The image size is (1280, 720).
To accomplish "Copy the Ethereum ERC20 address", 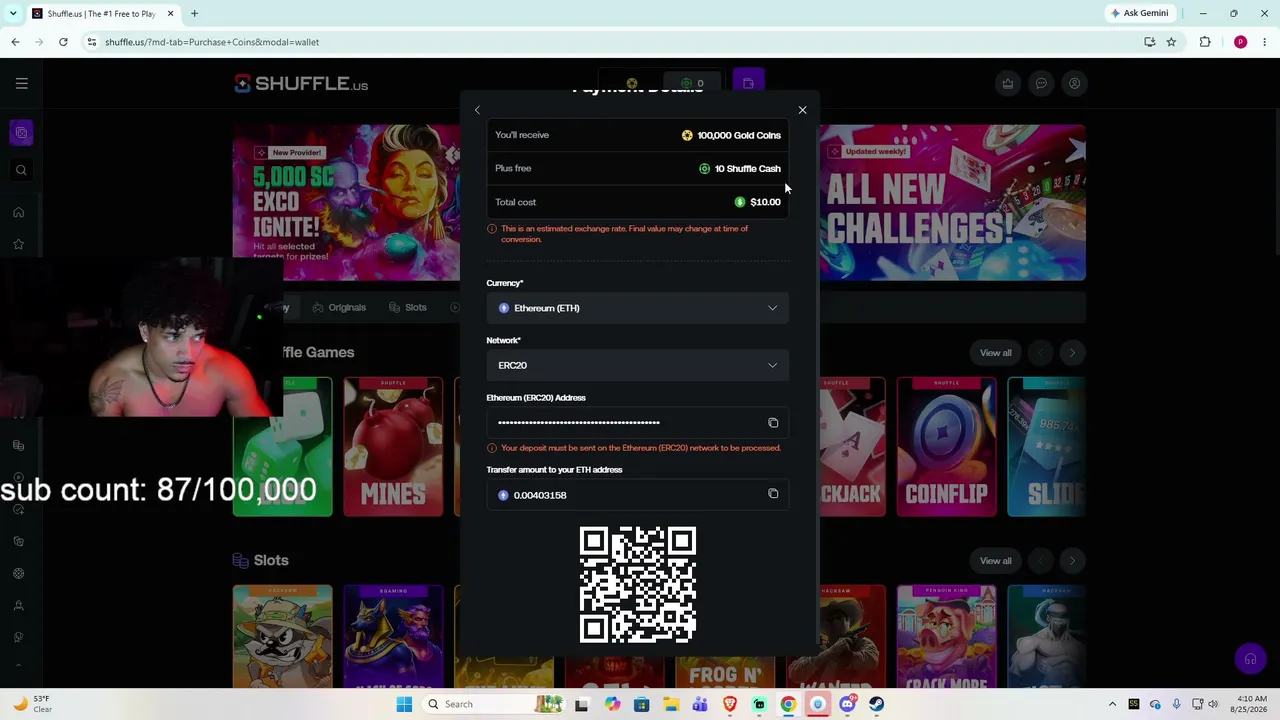I will [773, 423].
